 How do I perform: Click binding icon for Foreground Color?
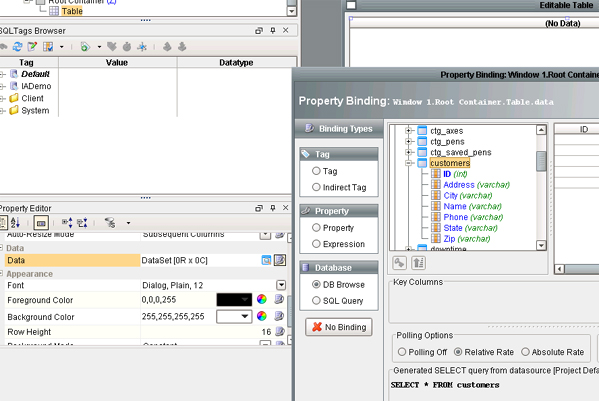280,299
